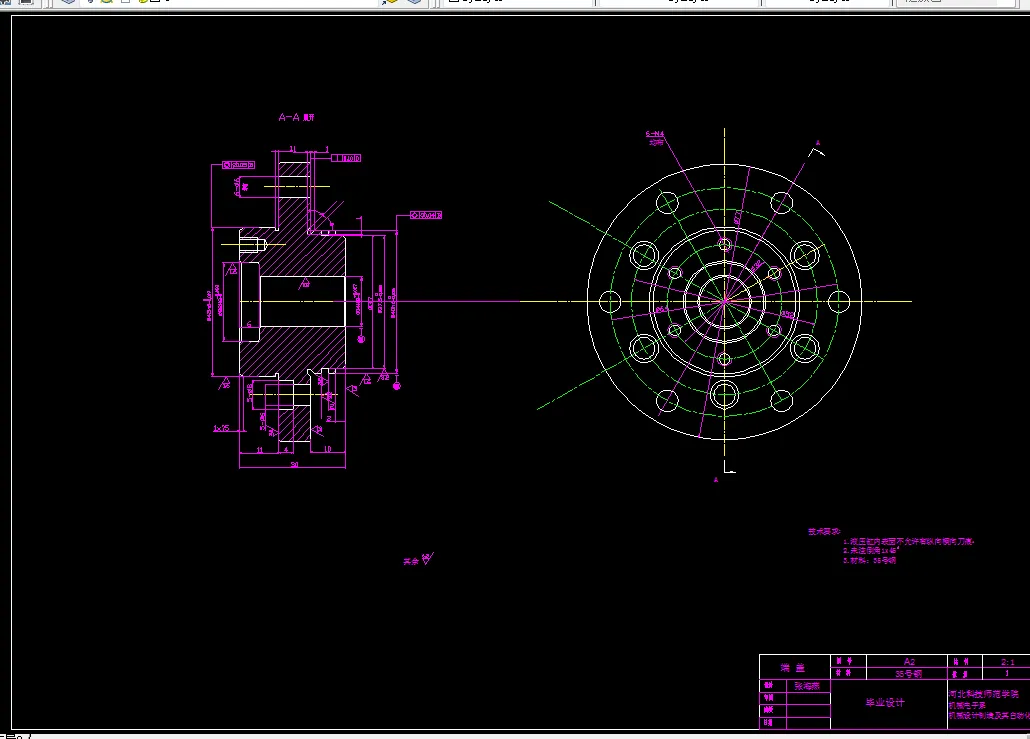
Task: Select the 其余 surface roughness note
Action: (x=418, y=560)
